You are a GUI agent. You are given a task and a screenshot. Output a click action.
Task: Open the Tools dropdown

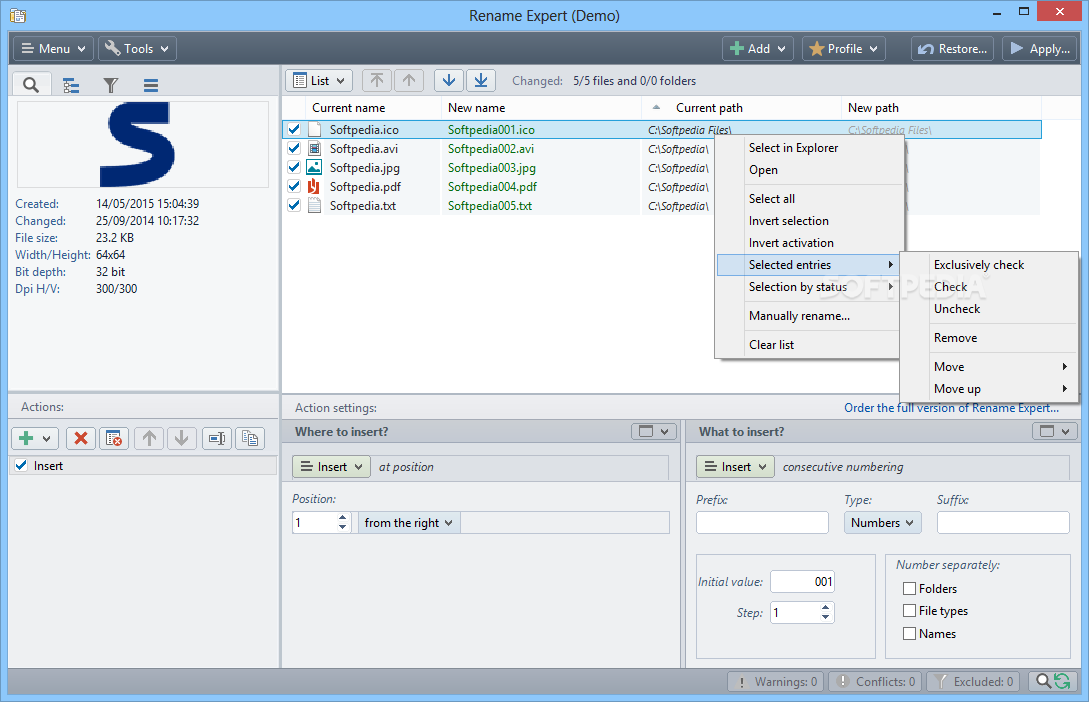pyautogui.click(x=138, y=49)
